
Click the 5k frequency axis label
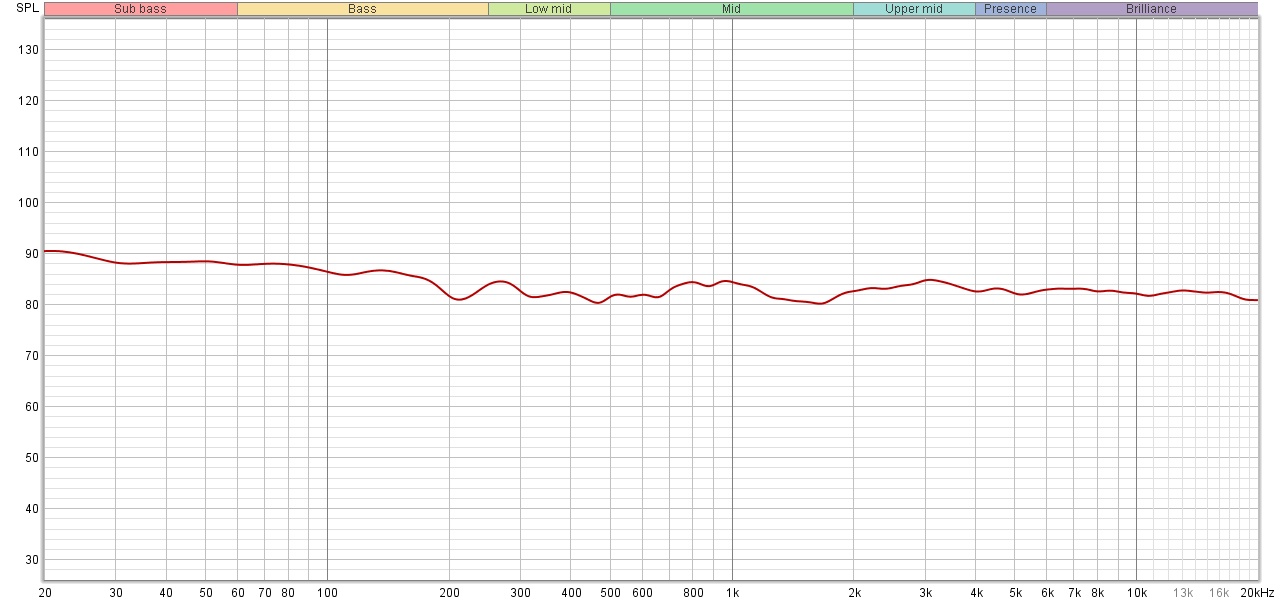[1015, 592]
